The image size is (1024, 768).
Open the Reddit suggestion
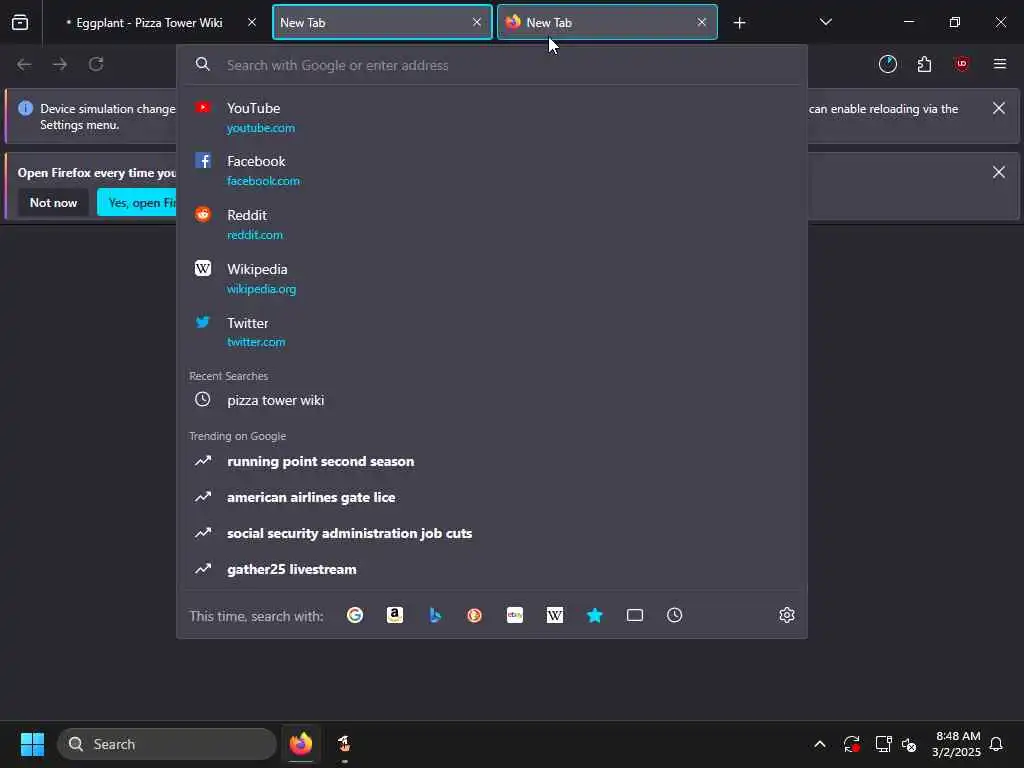coord(492,224)
